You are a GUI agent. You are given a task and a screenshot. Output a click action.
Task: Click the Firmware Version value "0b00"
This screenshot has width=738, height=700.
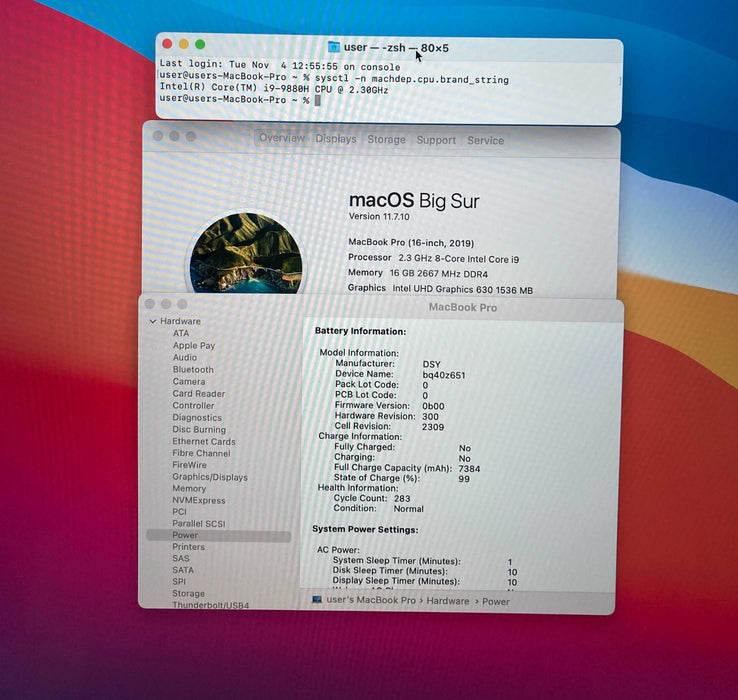pos(433,406)
